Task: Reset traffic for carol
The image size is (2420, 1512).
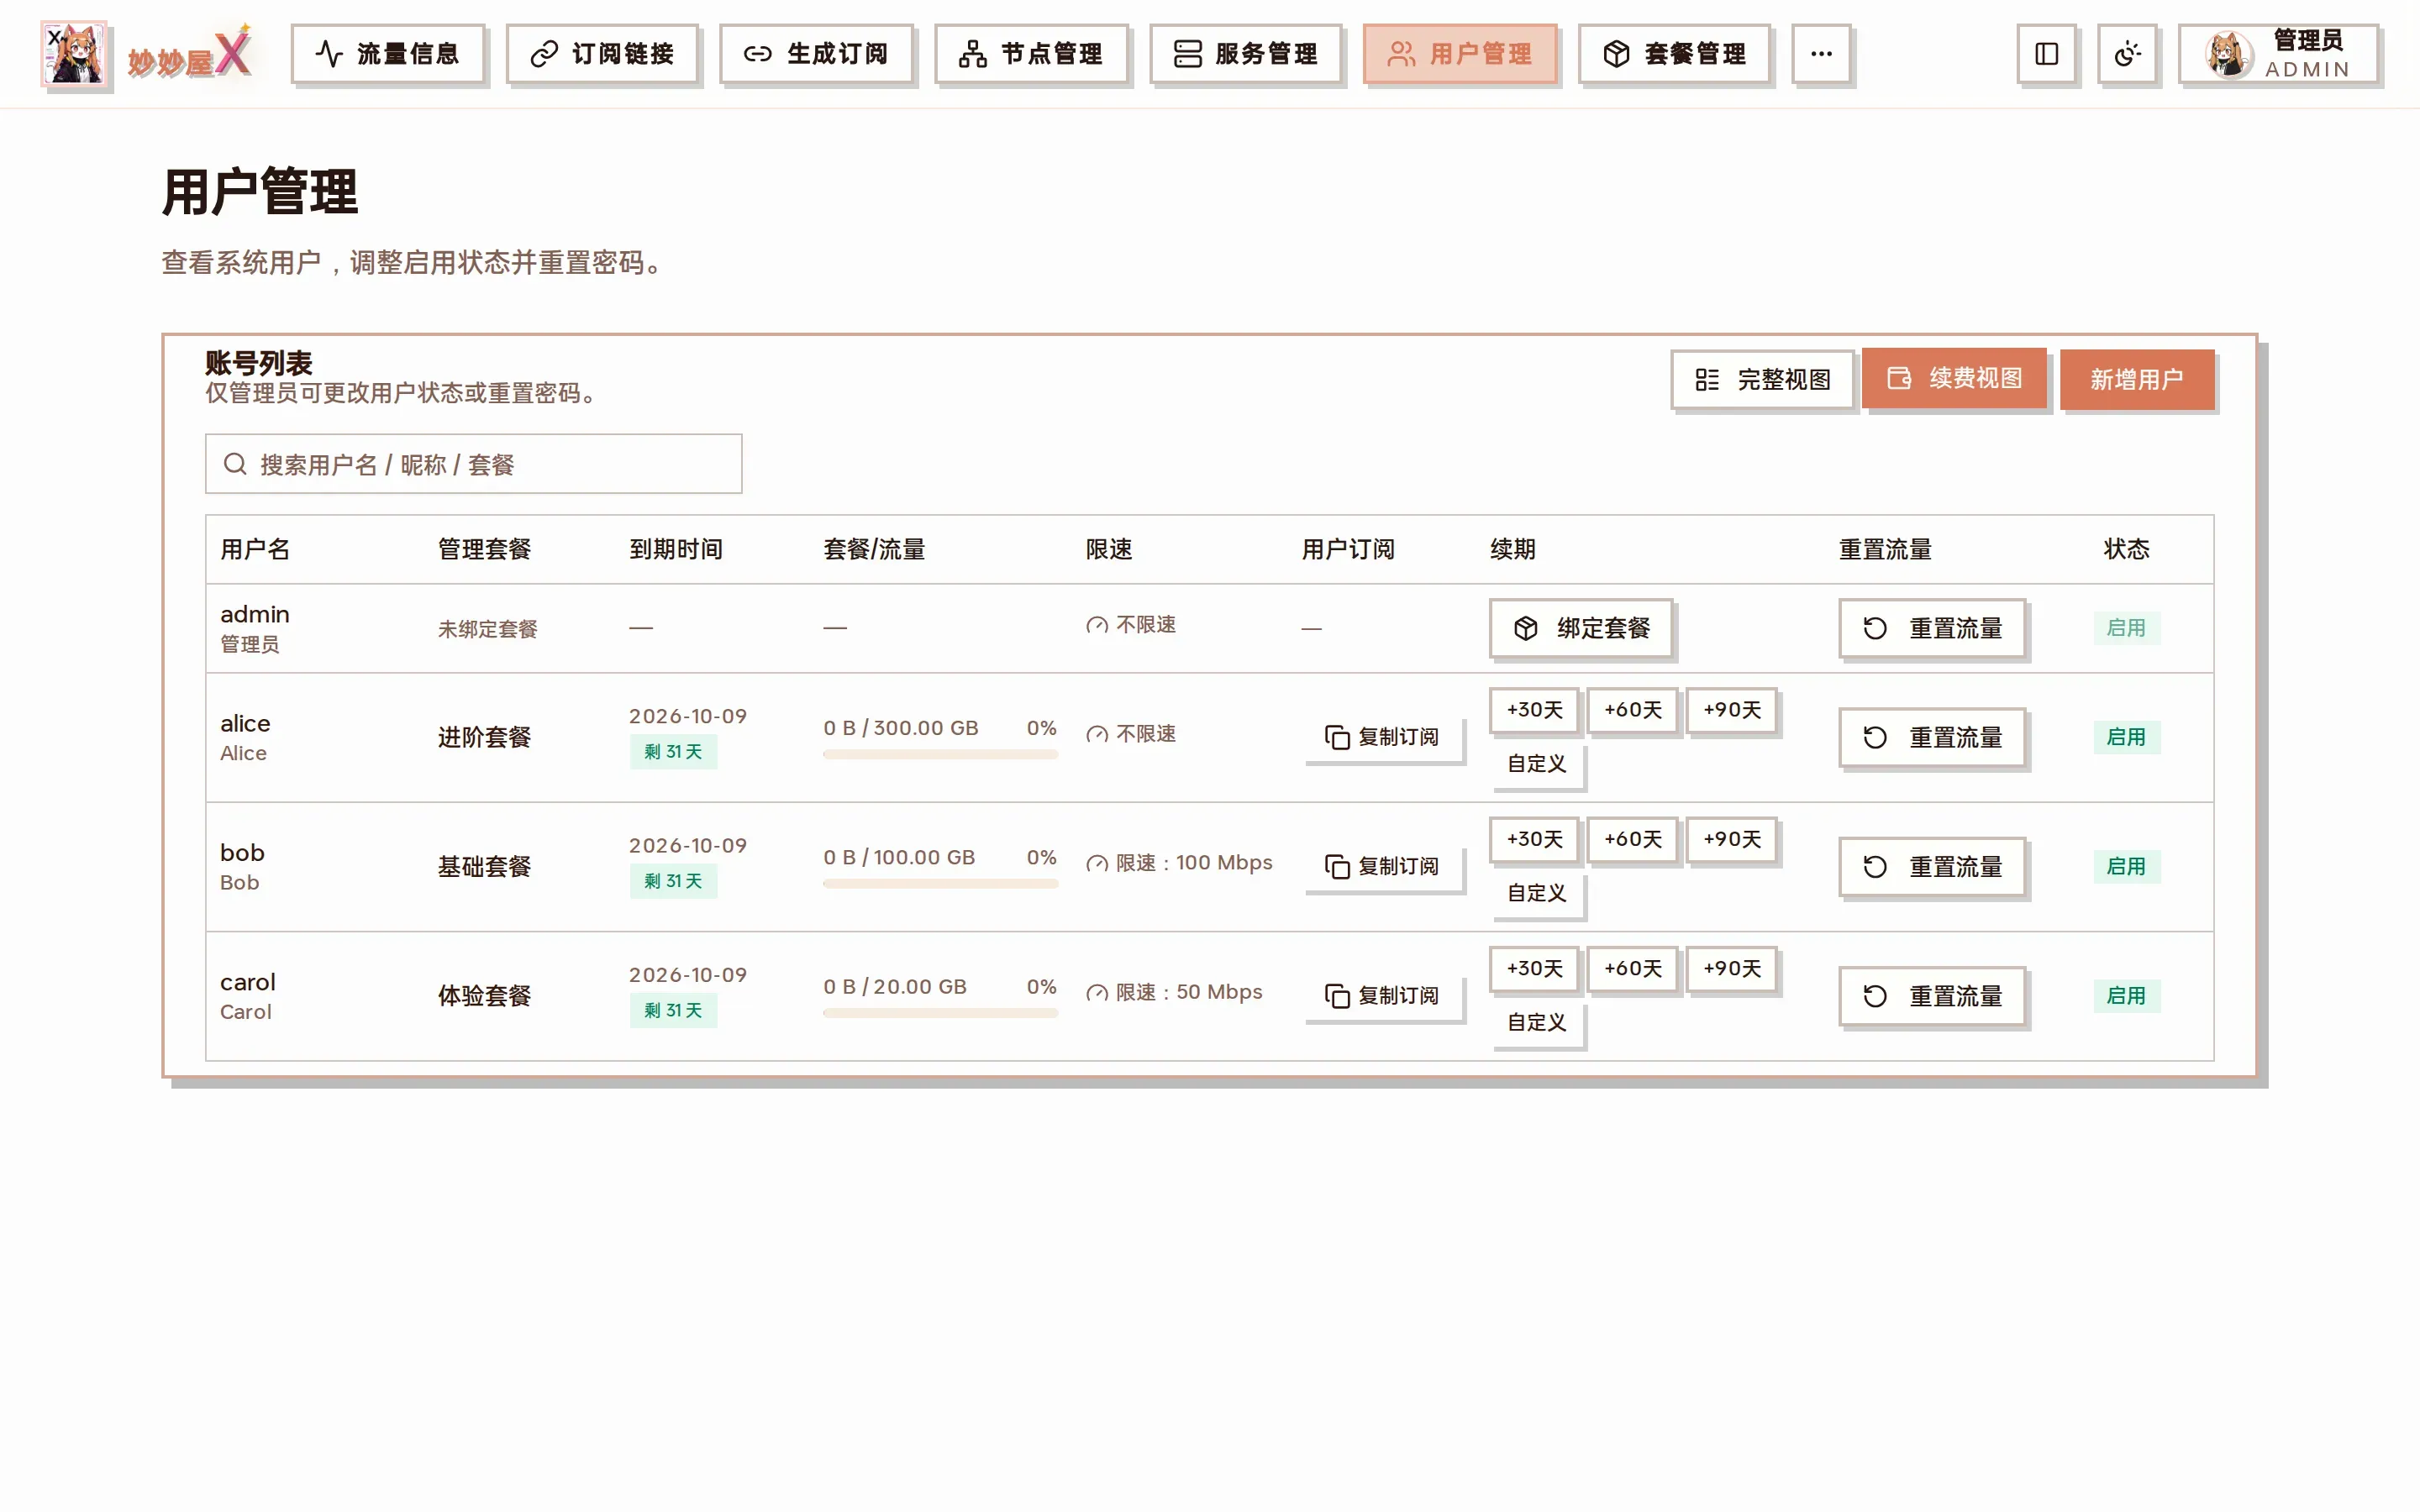Action: (x=1932, y=996)
